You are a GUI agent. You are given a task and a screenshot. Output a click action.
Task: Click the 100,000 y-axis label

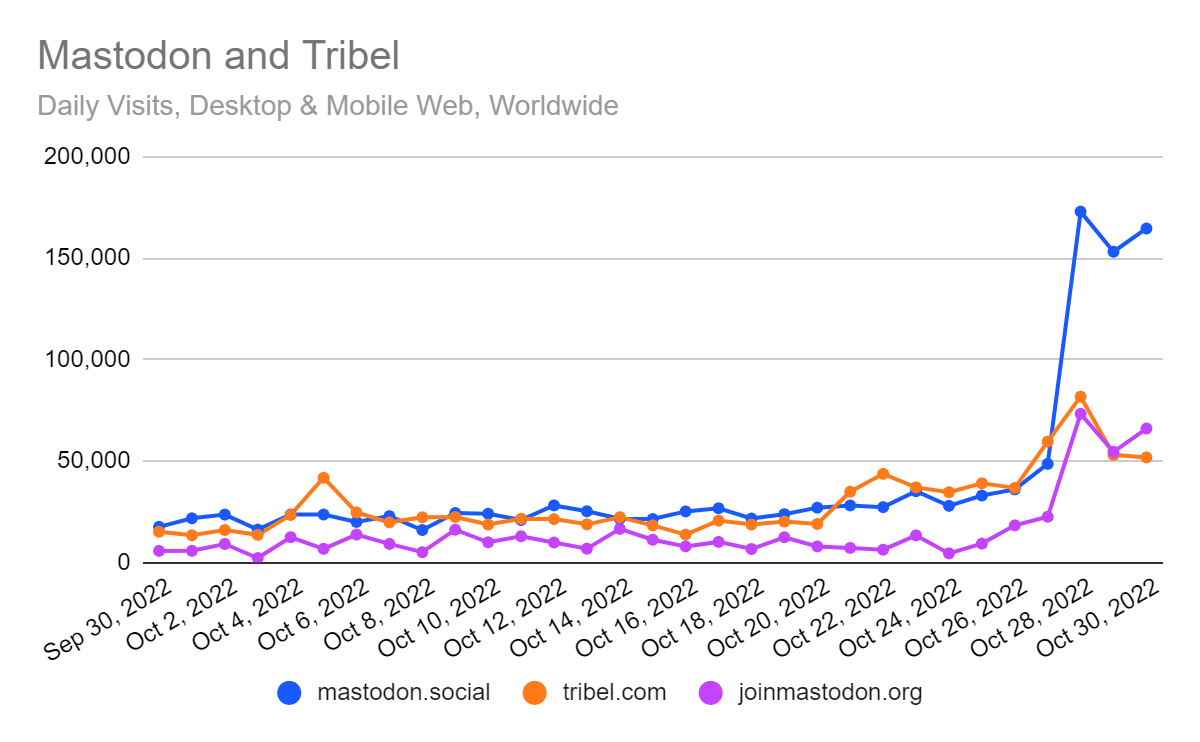coord(89,359)
